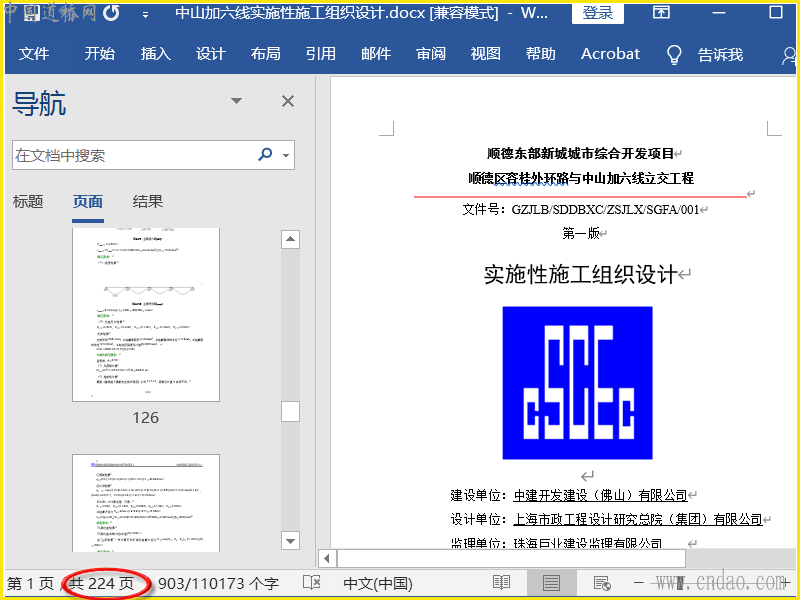Image resolution: width=800 pixels, height=600 pixels.
Task: Open the 审阅 ribbon tab
Action: (431, 54)
